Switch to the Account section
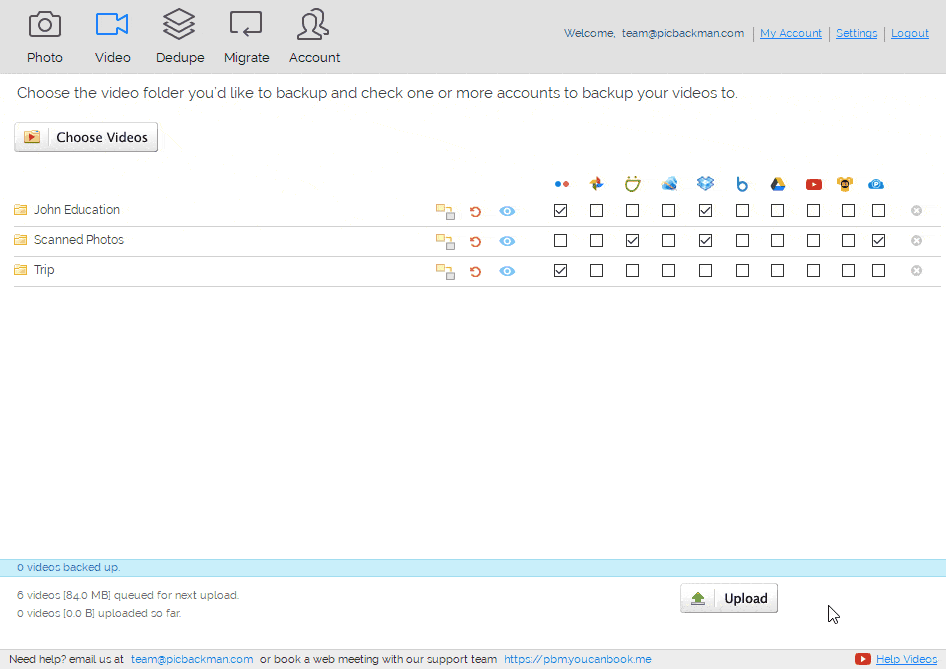The width and height of the screenshot is (946, 669). point(314,36)
